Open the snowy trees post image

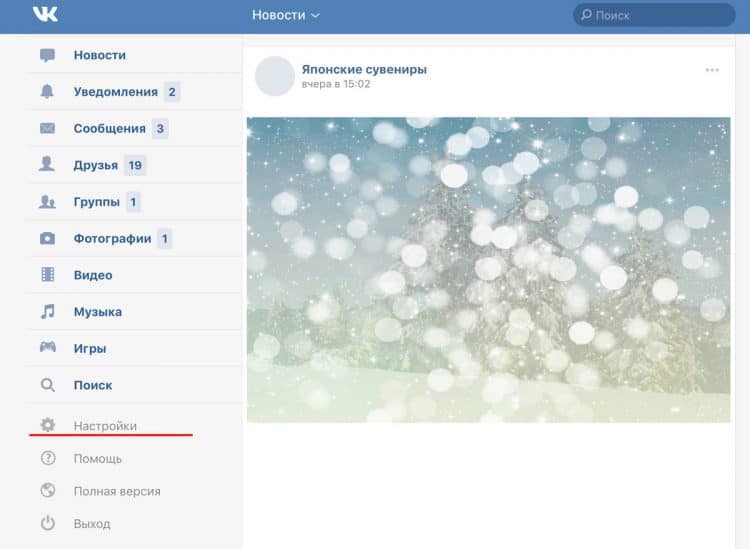pyautogui.click(x=488, y=270)
